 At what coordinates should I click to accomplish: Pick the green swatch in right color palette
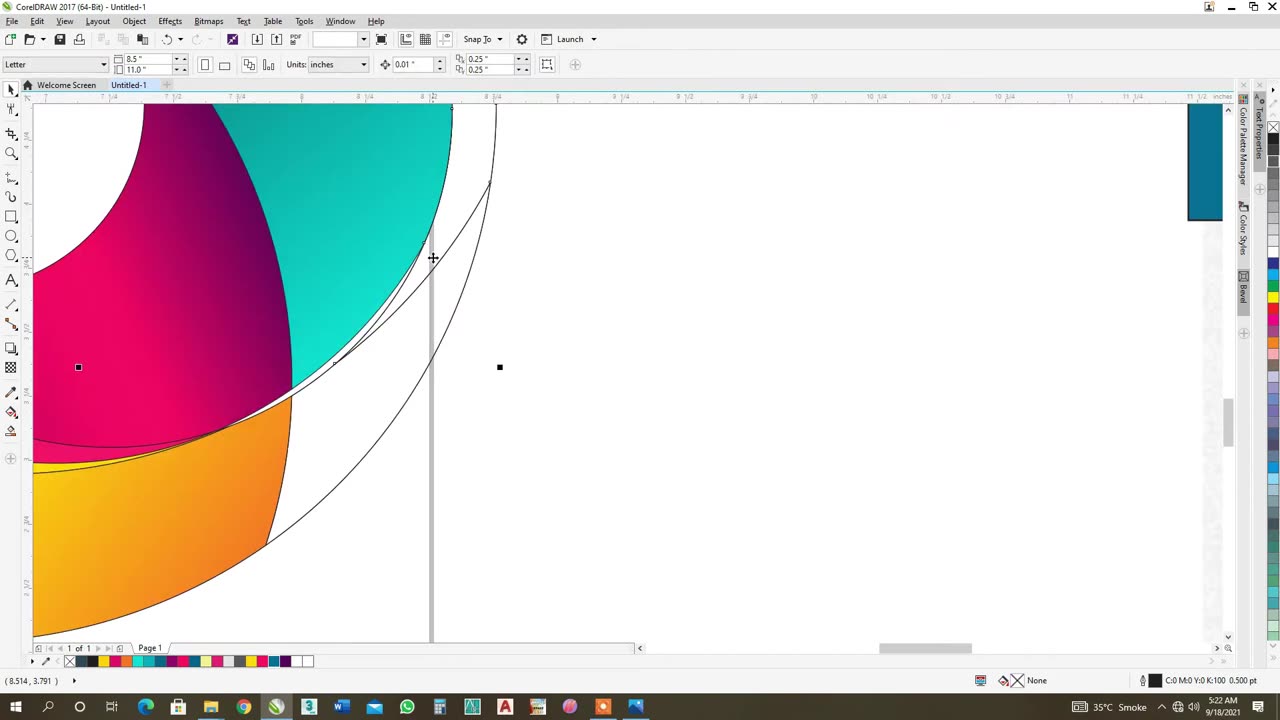tap(1273, 286)
